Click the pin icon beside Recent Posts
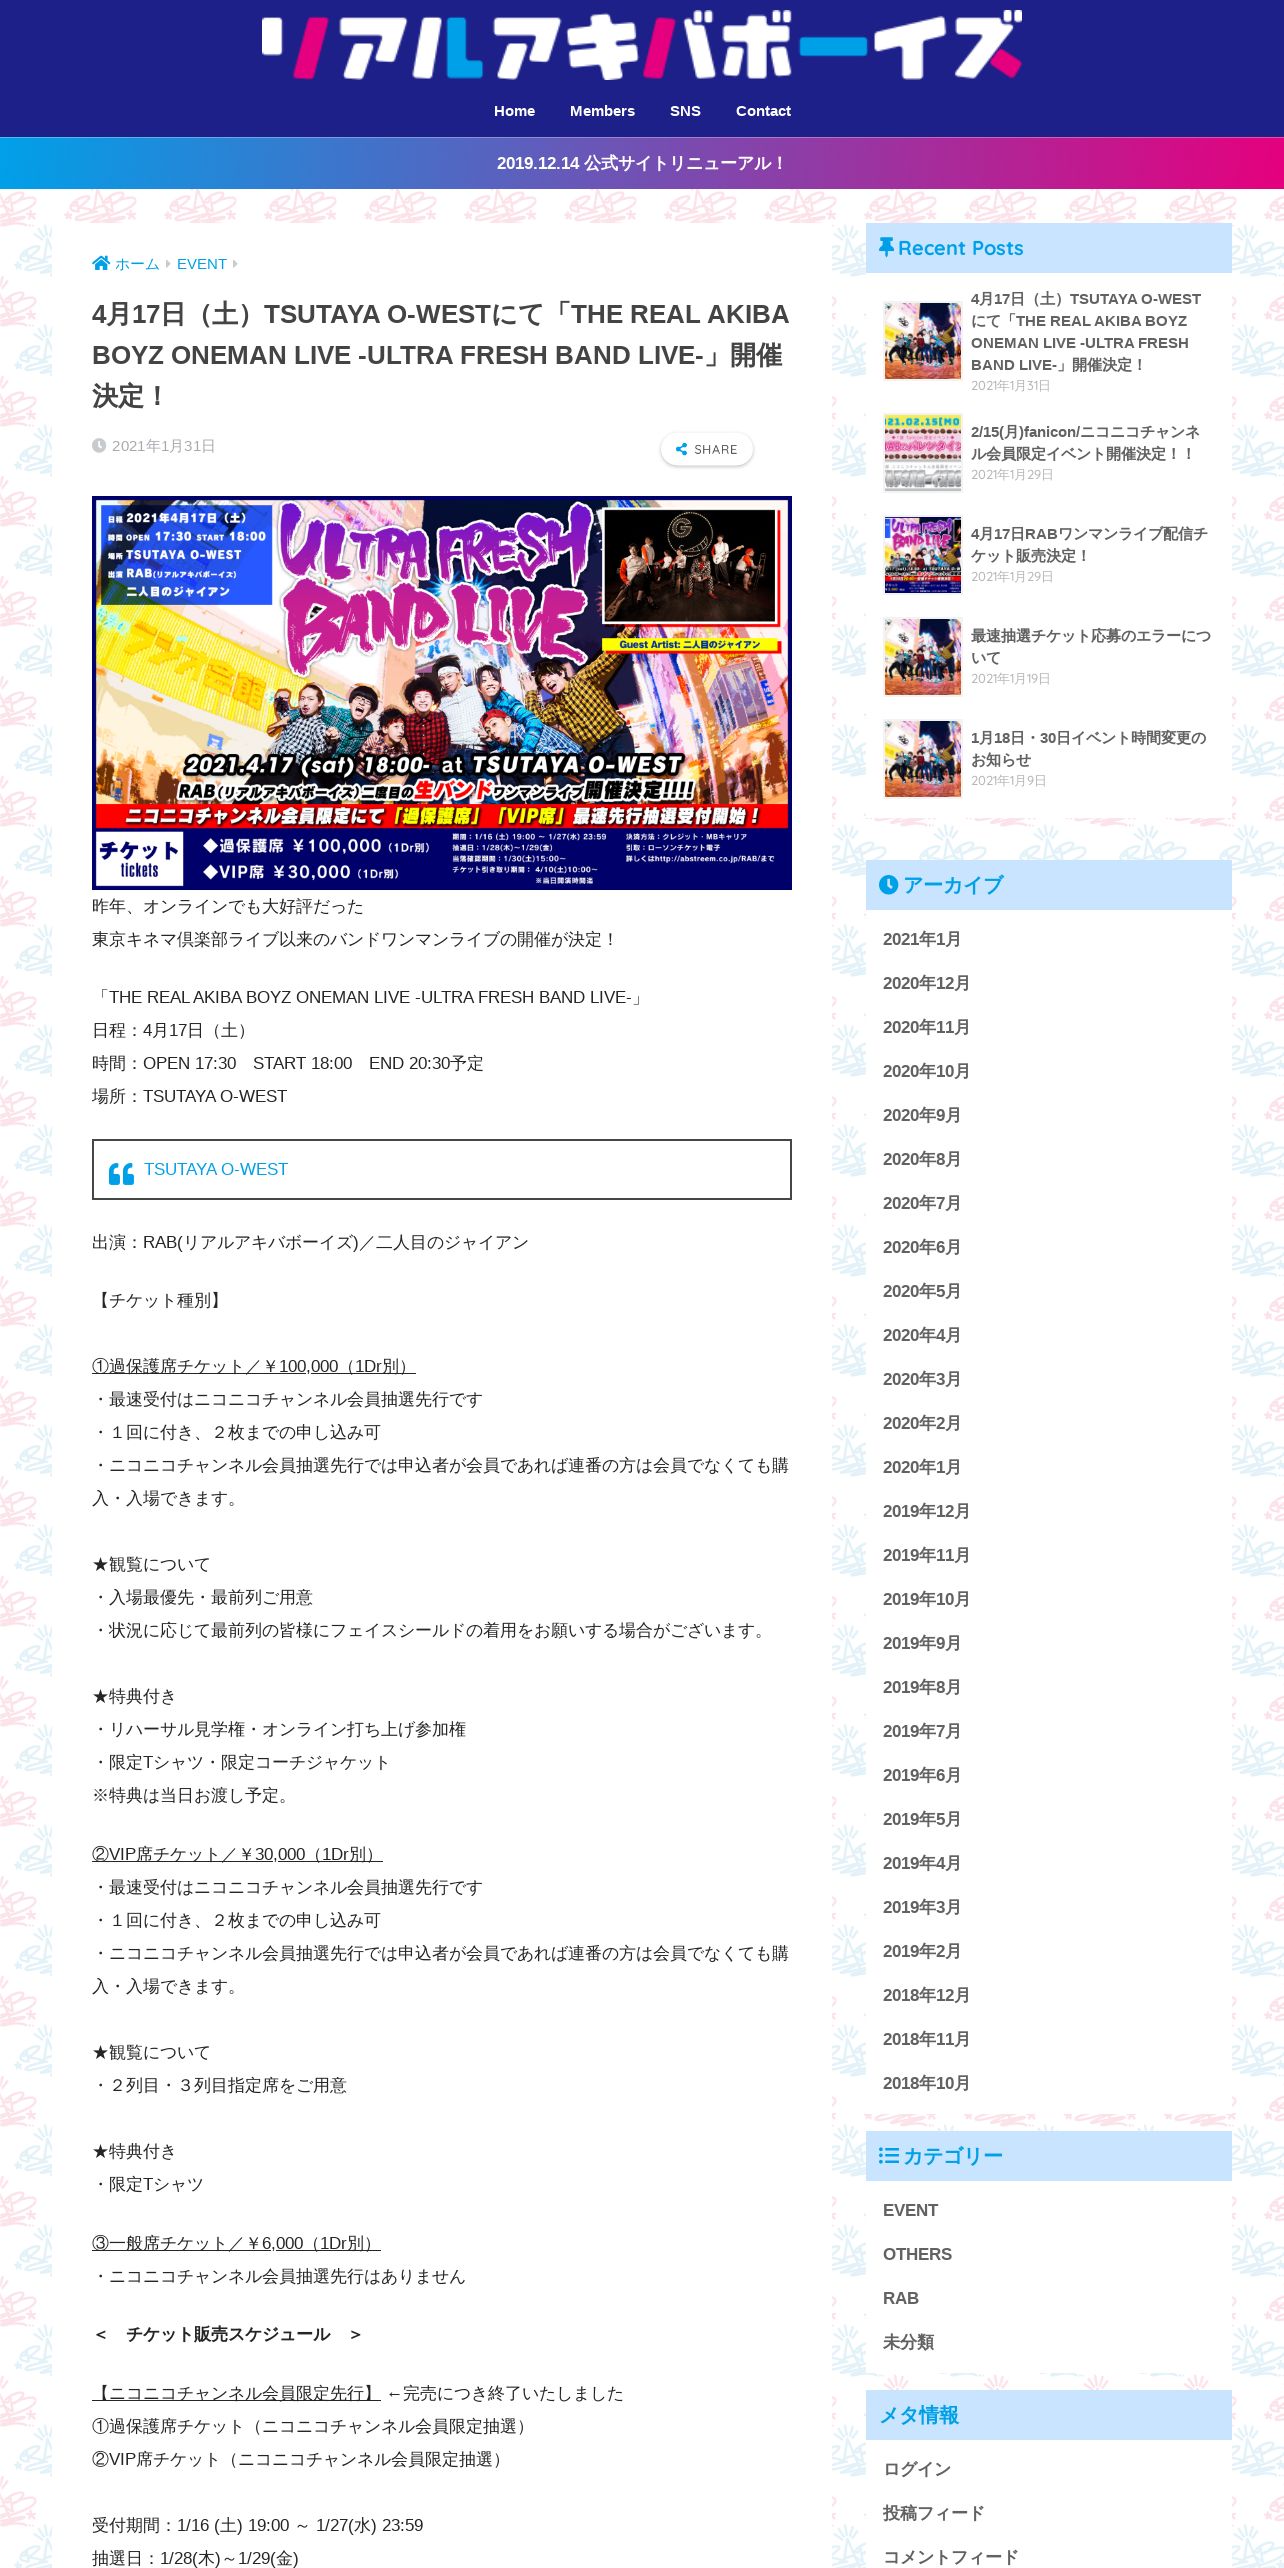The width and height of the screenshot is (1284, 2568). 886,247
